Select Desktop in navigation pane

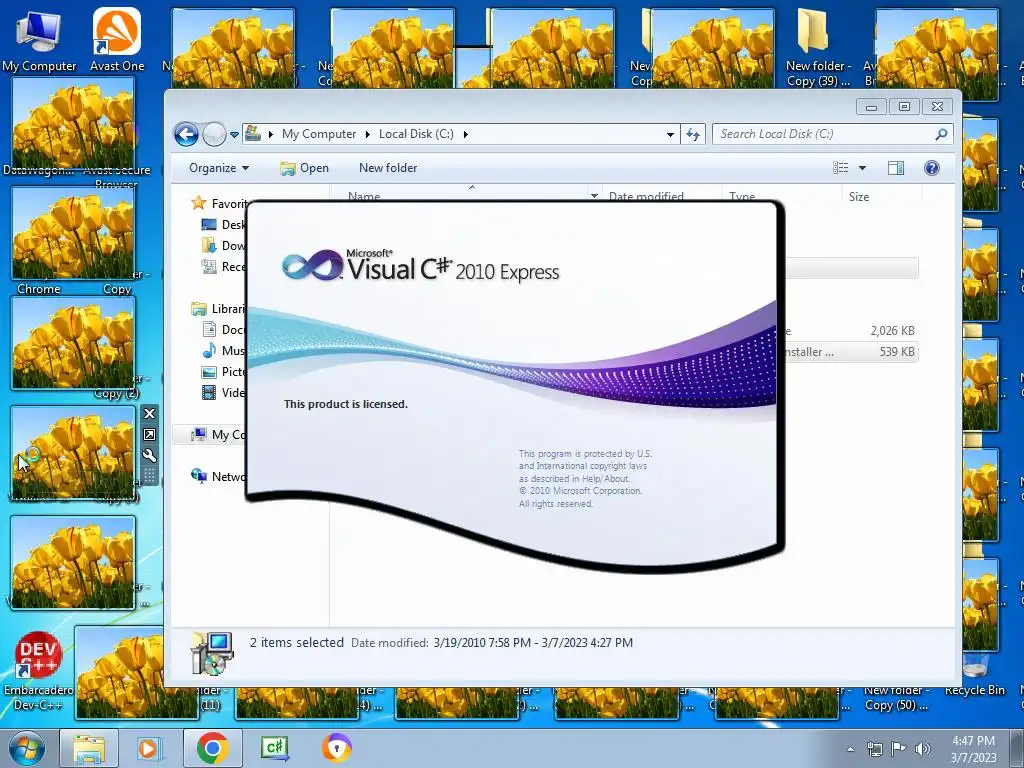tap(223, 225)
